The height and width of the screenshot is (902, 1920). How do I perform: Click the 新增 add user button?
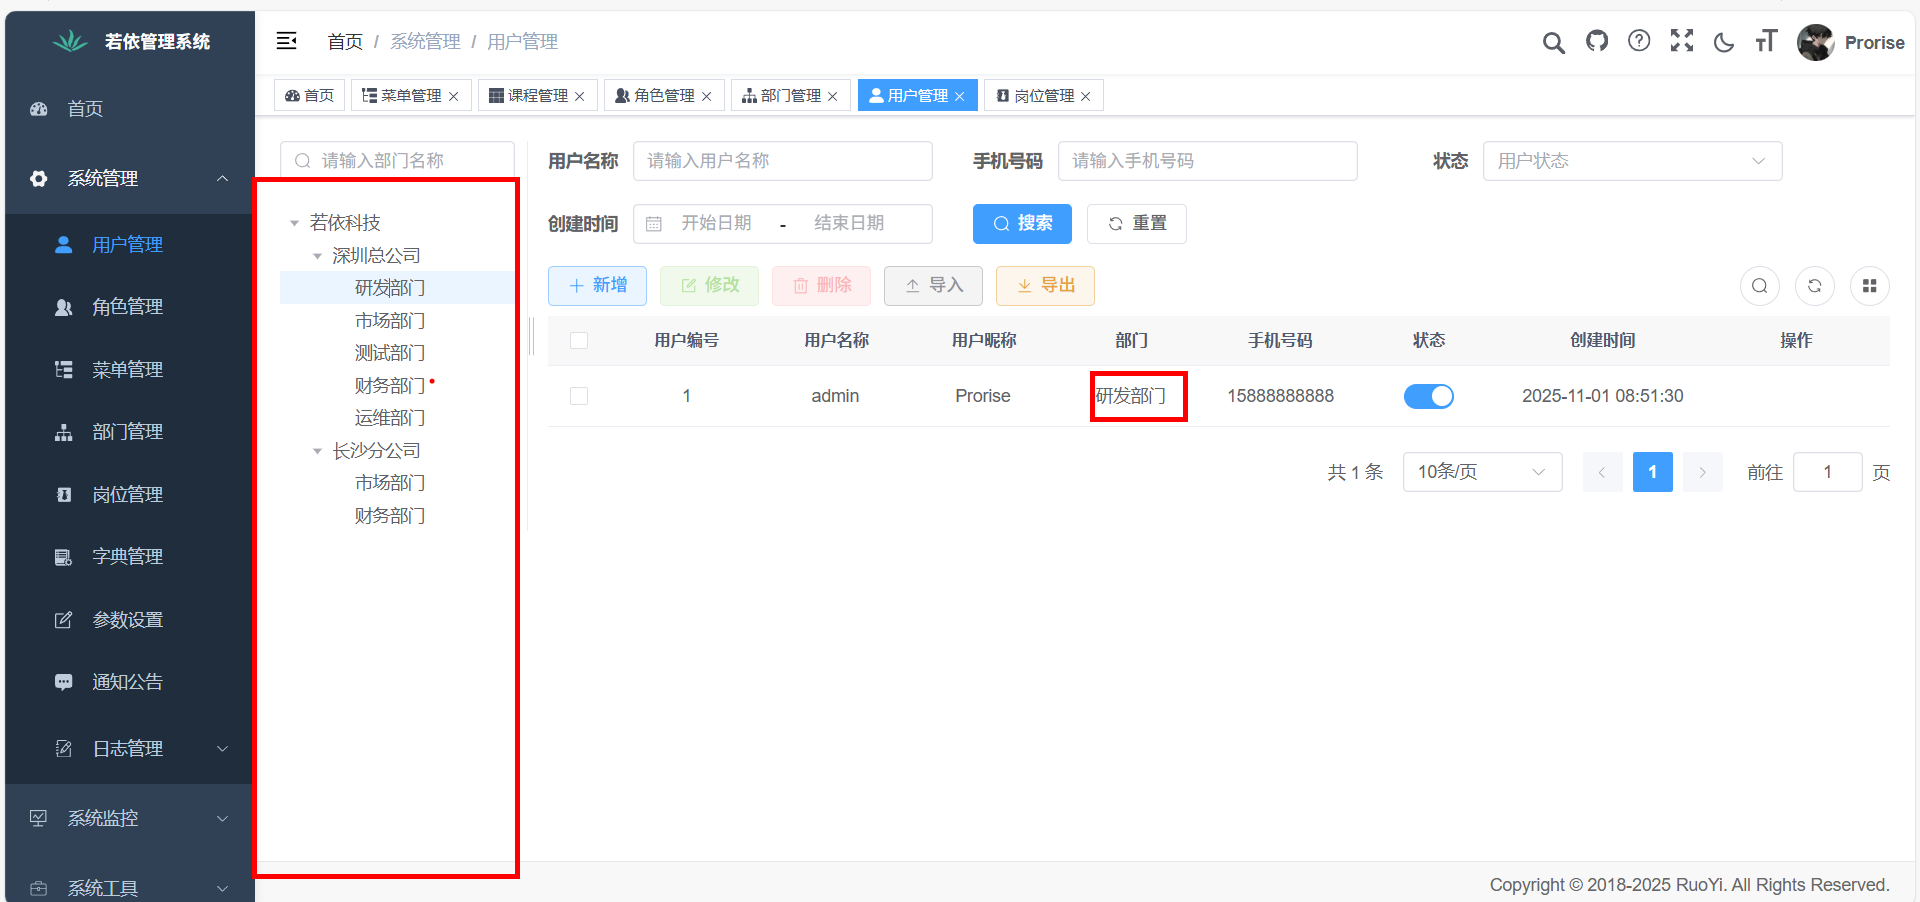tap(597, 286)
